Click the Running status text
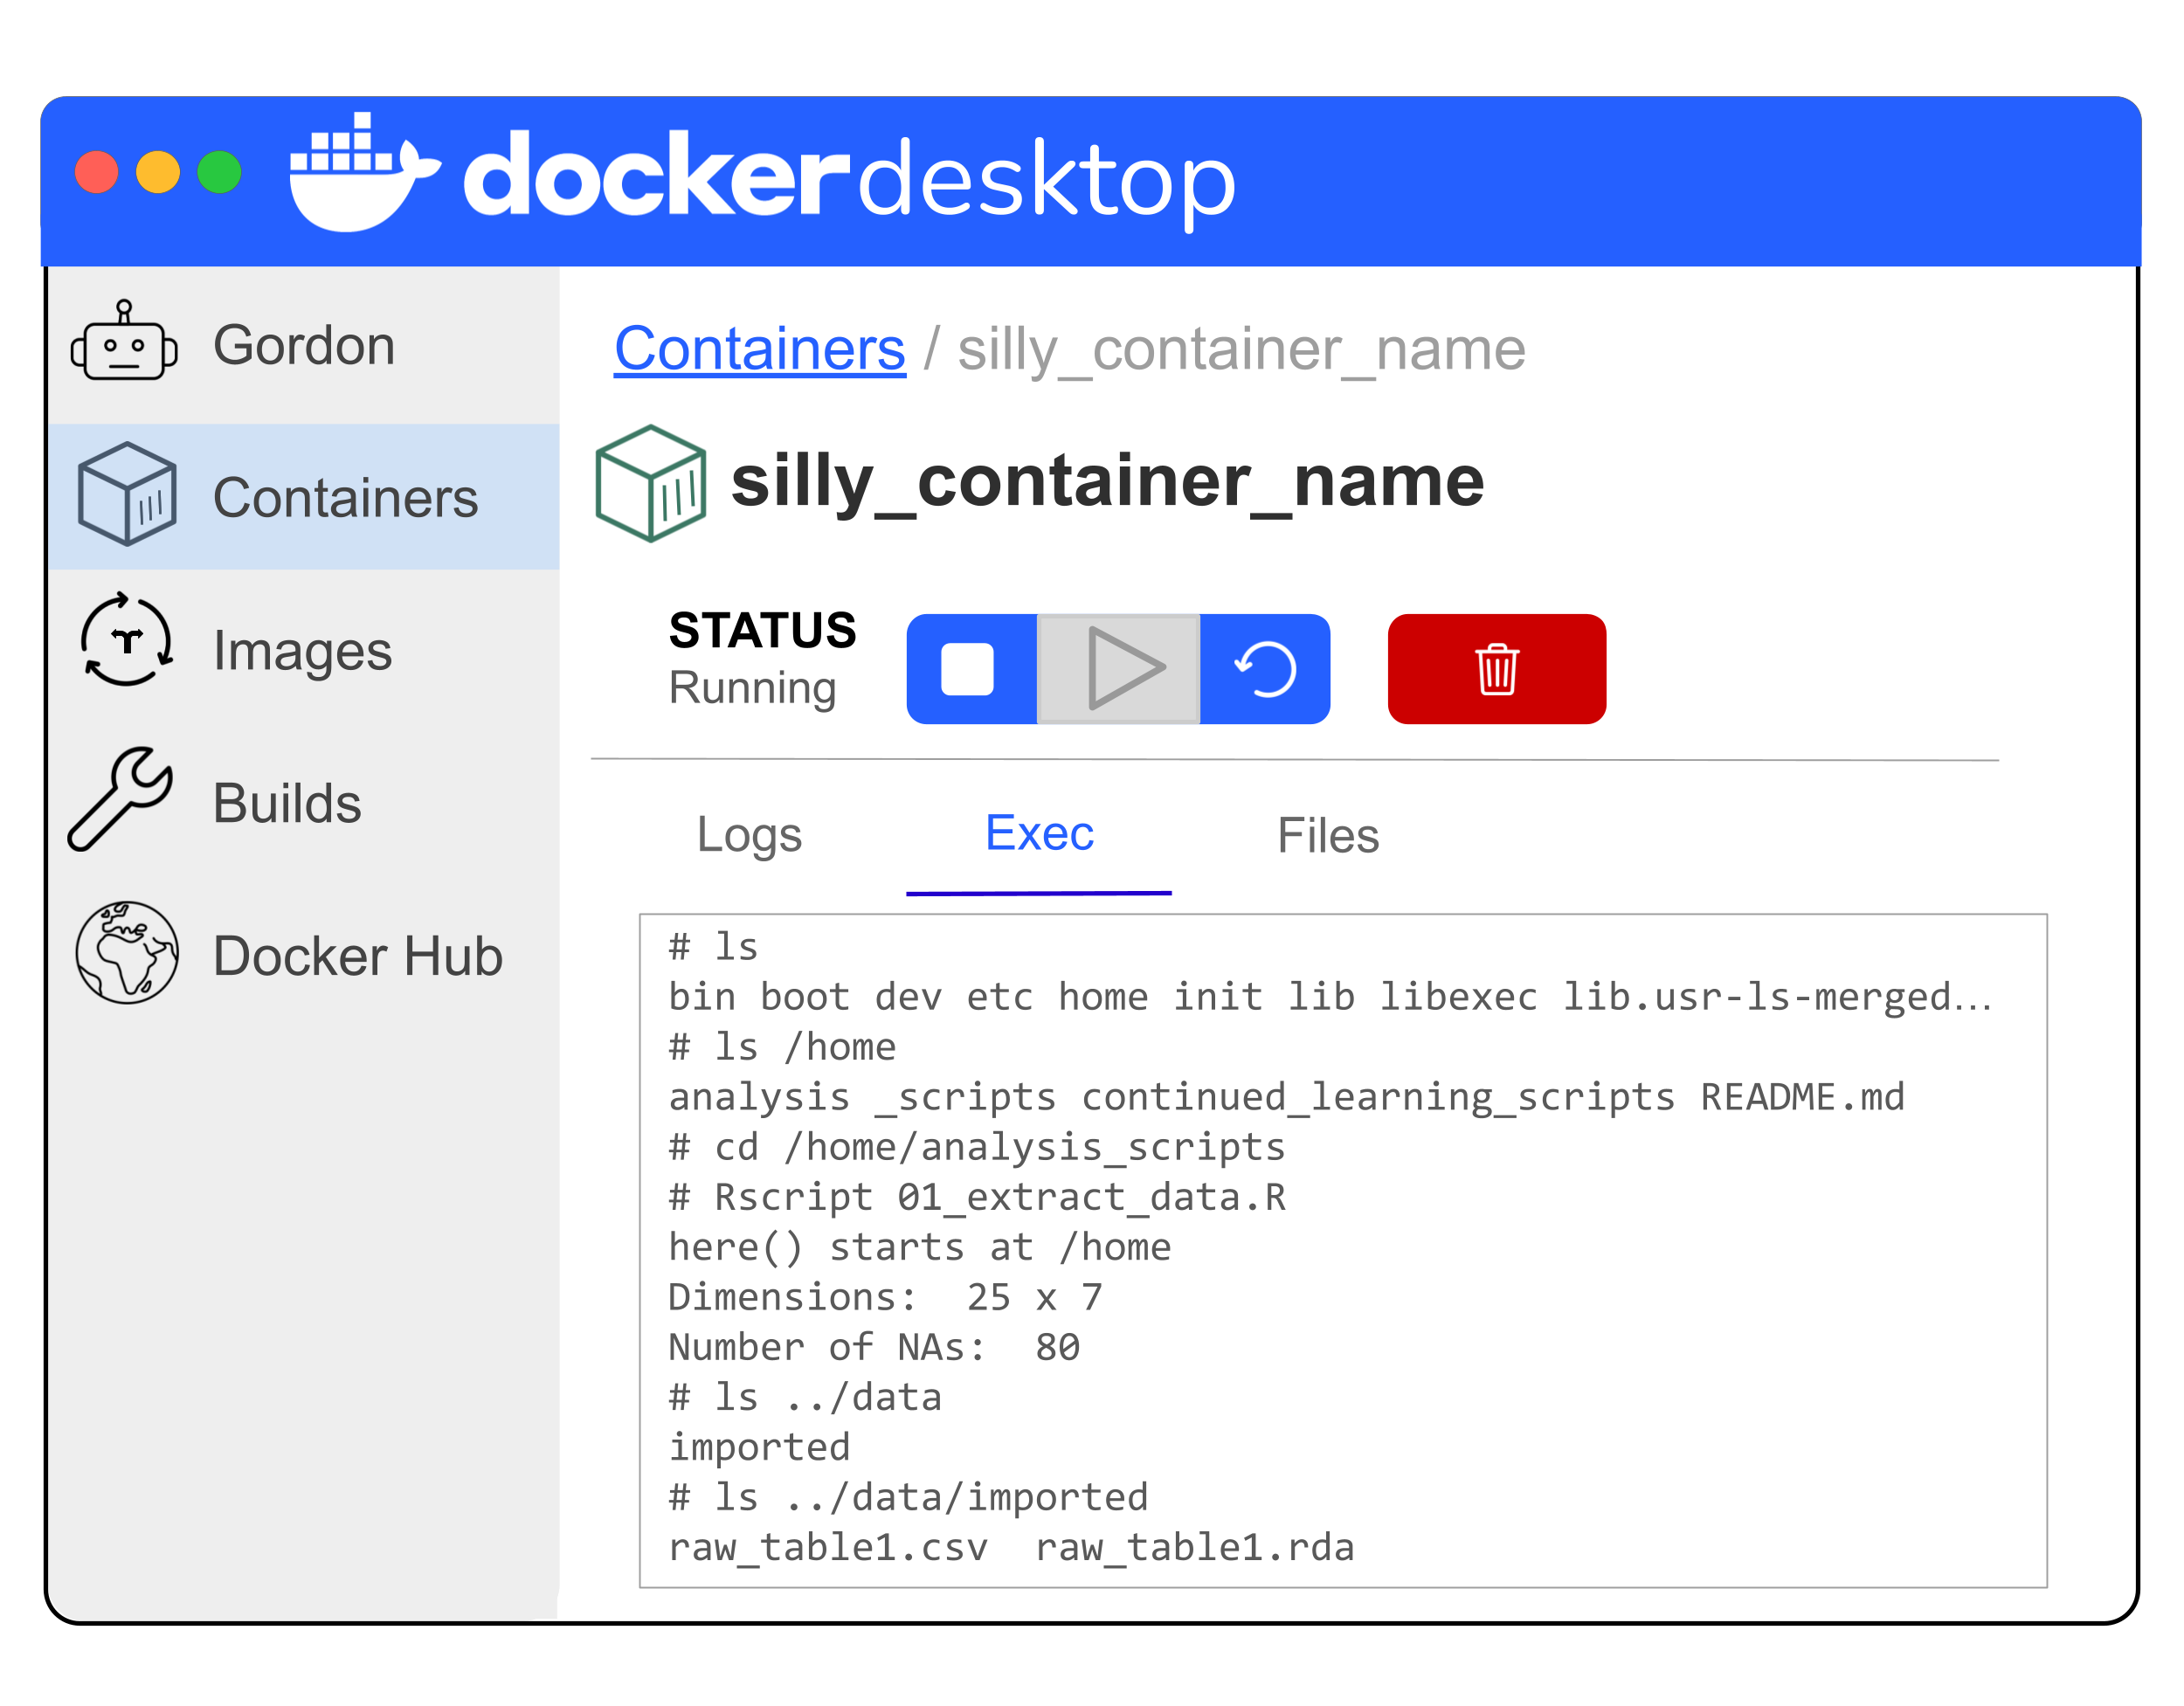This screenshot has width=2184, height=1706. [x=752, y=688]
